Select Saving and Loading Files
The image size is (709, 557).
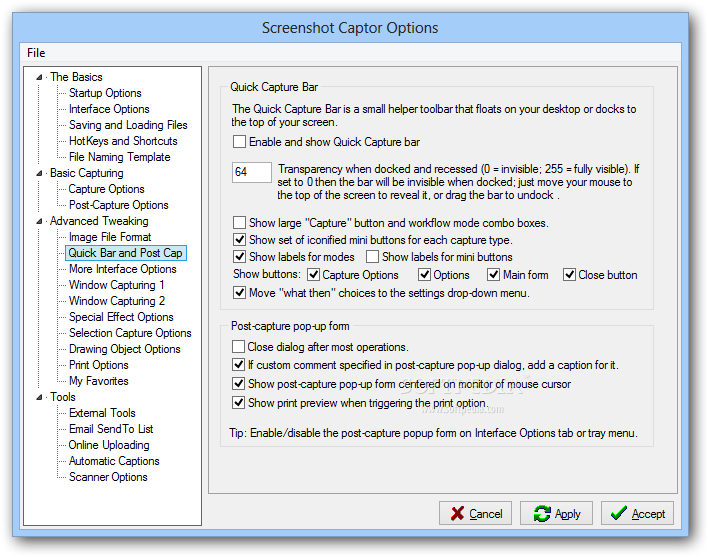pos(128,125)
